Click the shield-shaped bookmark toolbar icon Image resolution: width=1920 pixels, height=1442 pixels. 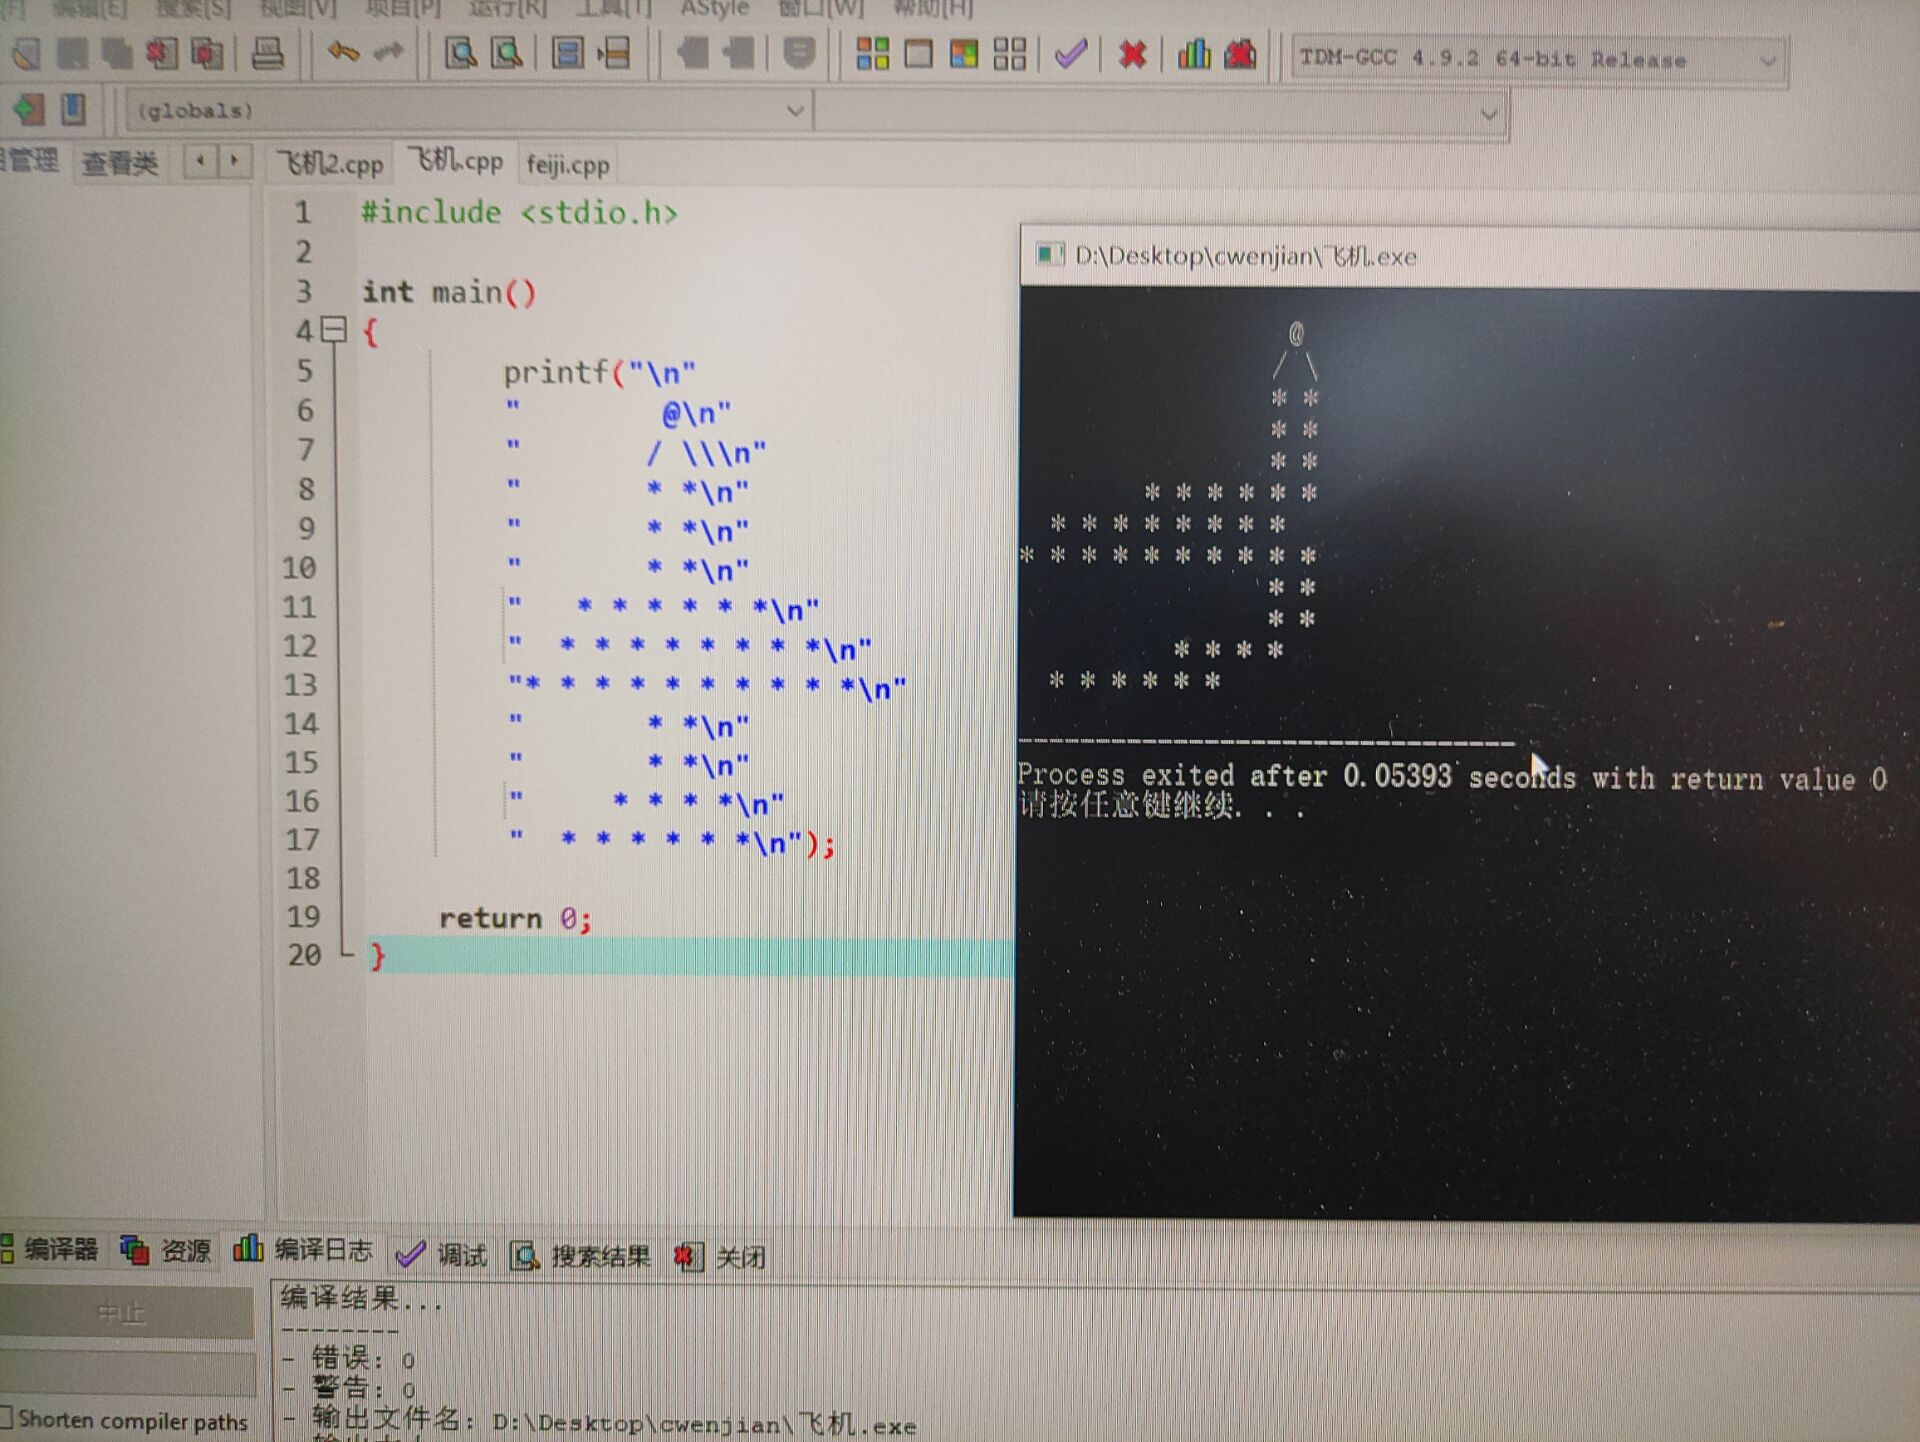click(x=798, y=53)
